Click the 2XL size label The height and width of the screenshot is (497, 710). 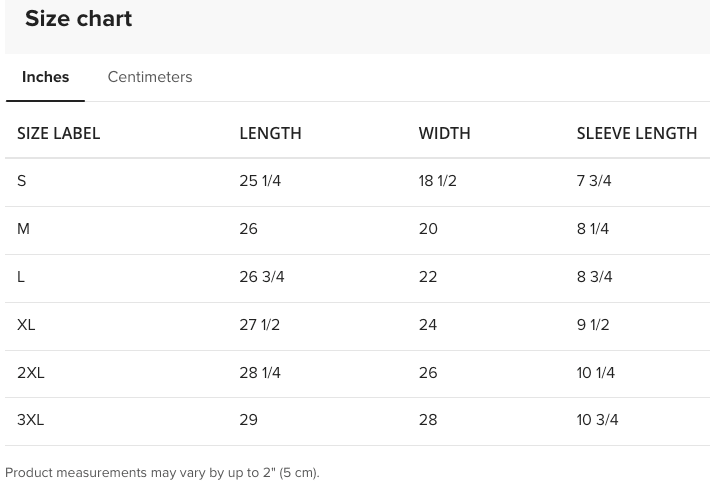pos(31,373)
